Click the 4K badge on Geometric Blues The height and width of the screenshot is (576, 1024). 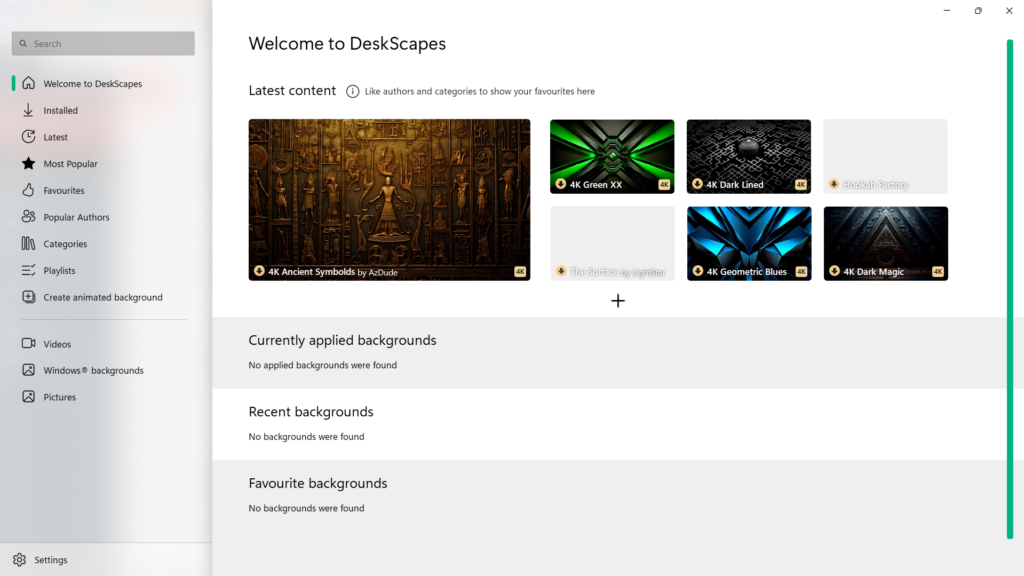click(x=801, y=272)
